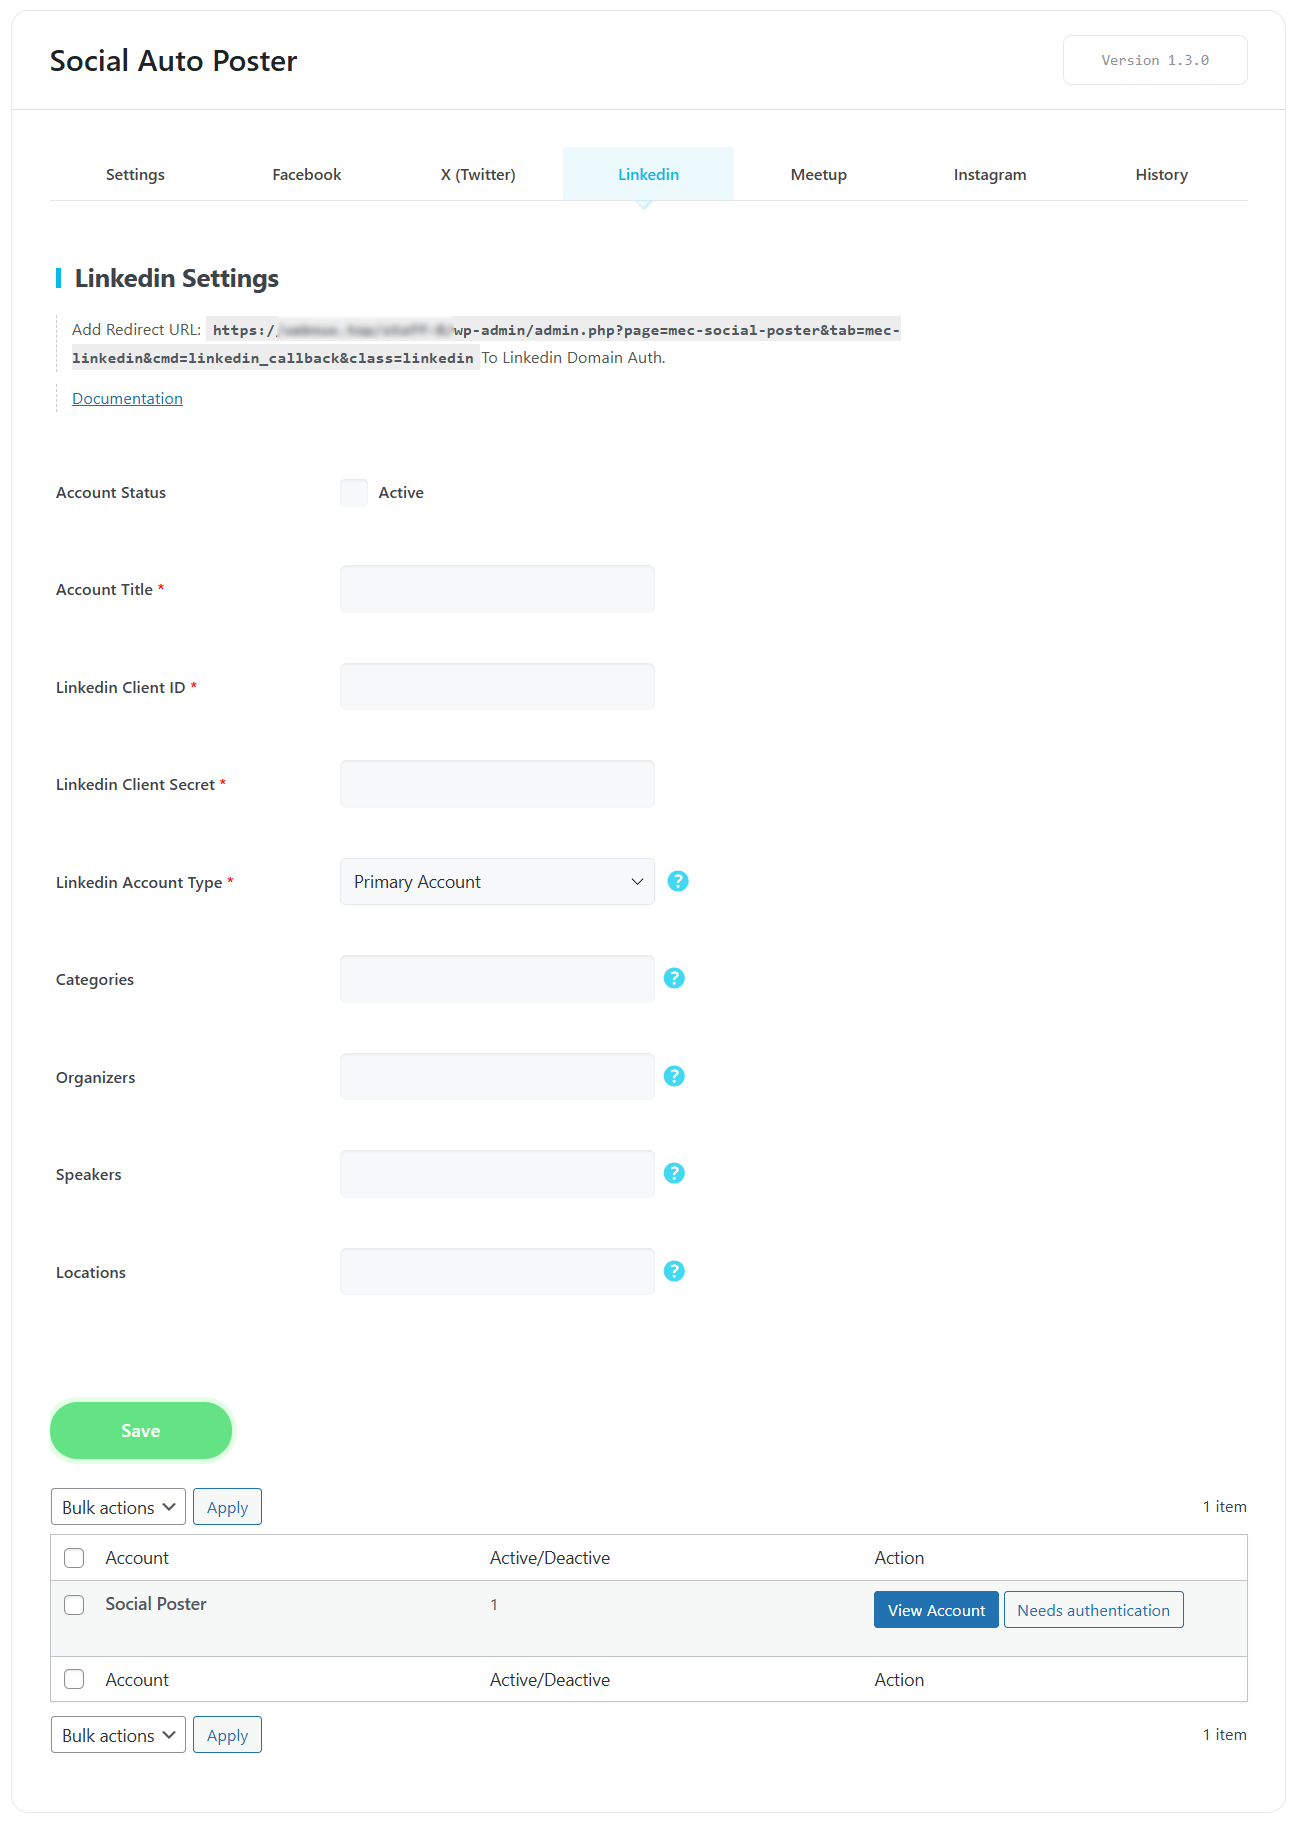This screenshot has height=1832, width=1299.
Task: Check the Social Poster row checkbox
Action: 74,1605
